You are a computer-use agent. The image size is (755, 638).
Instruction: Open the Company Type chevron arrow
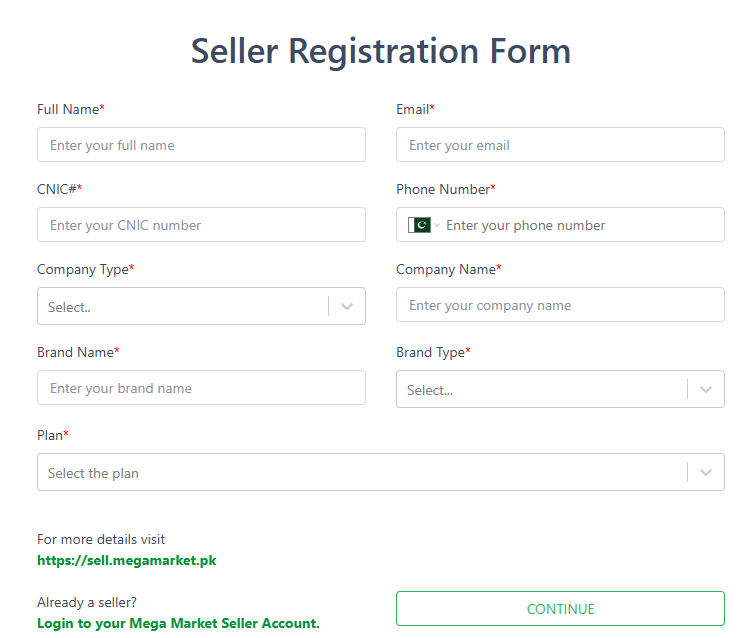[347, 307]
